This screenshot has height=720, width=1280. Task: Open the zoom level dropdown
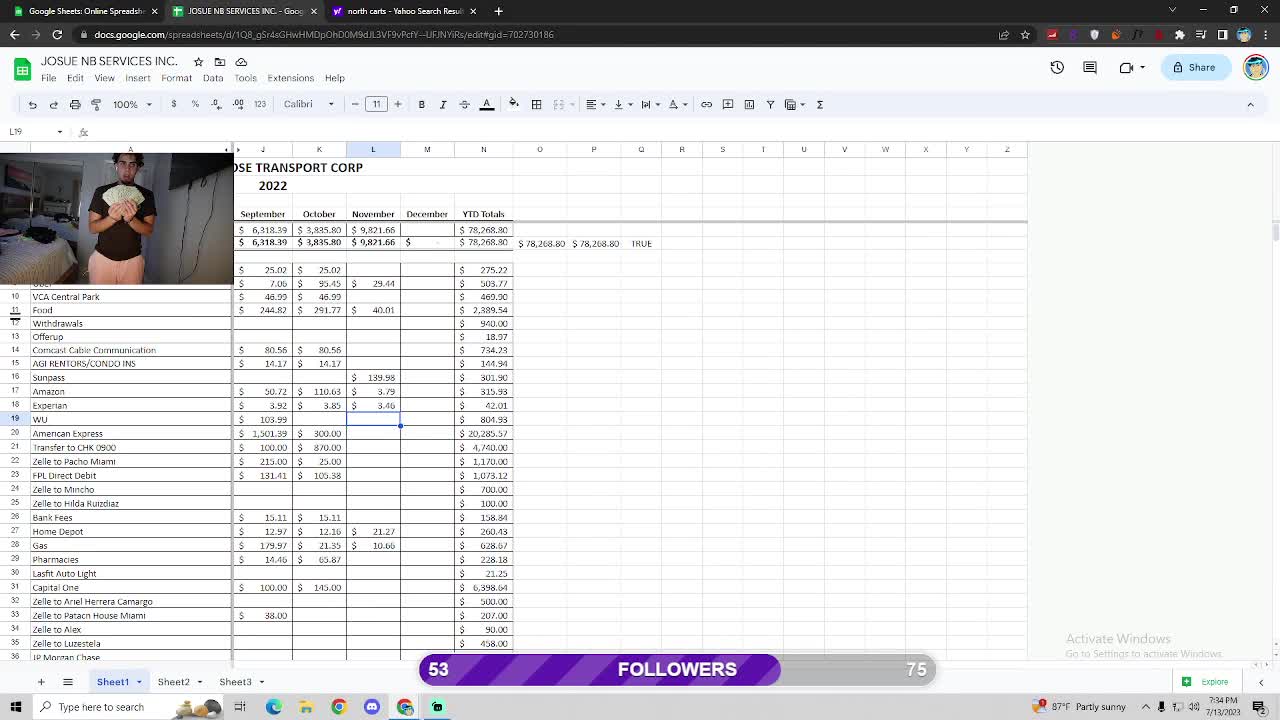click(132, 104)
